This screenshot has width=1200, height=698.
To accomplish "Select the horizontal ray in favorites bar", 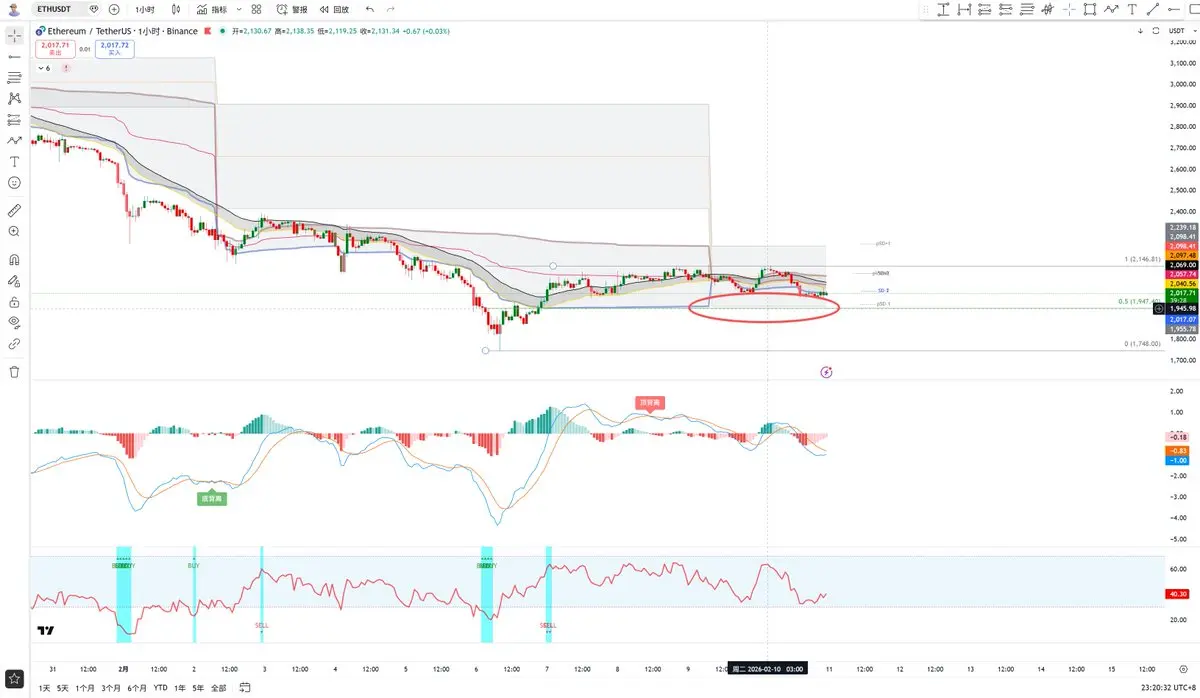I will pos(1174,9).
